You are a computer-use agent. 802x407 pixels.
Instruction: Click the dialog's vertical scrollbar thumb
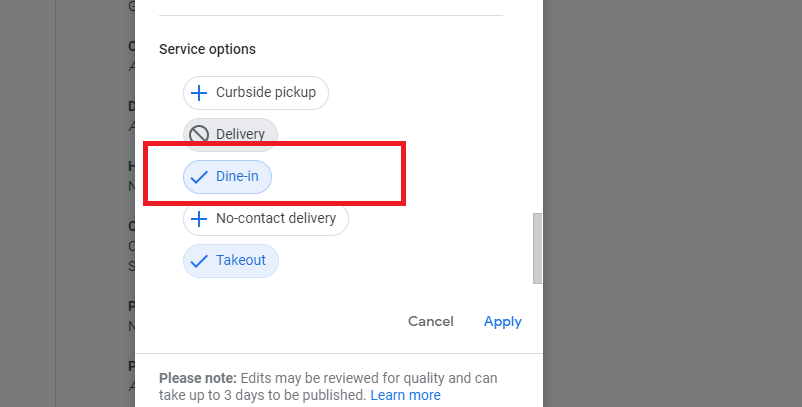click(x=537, y=247)
